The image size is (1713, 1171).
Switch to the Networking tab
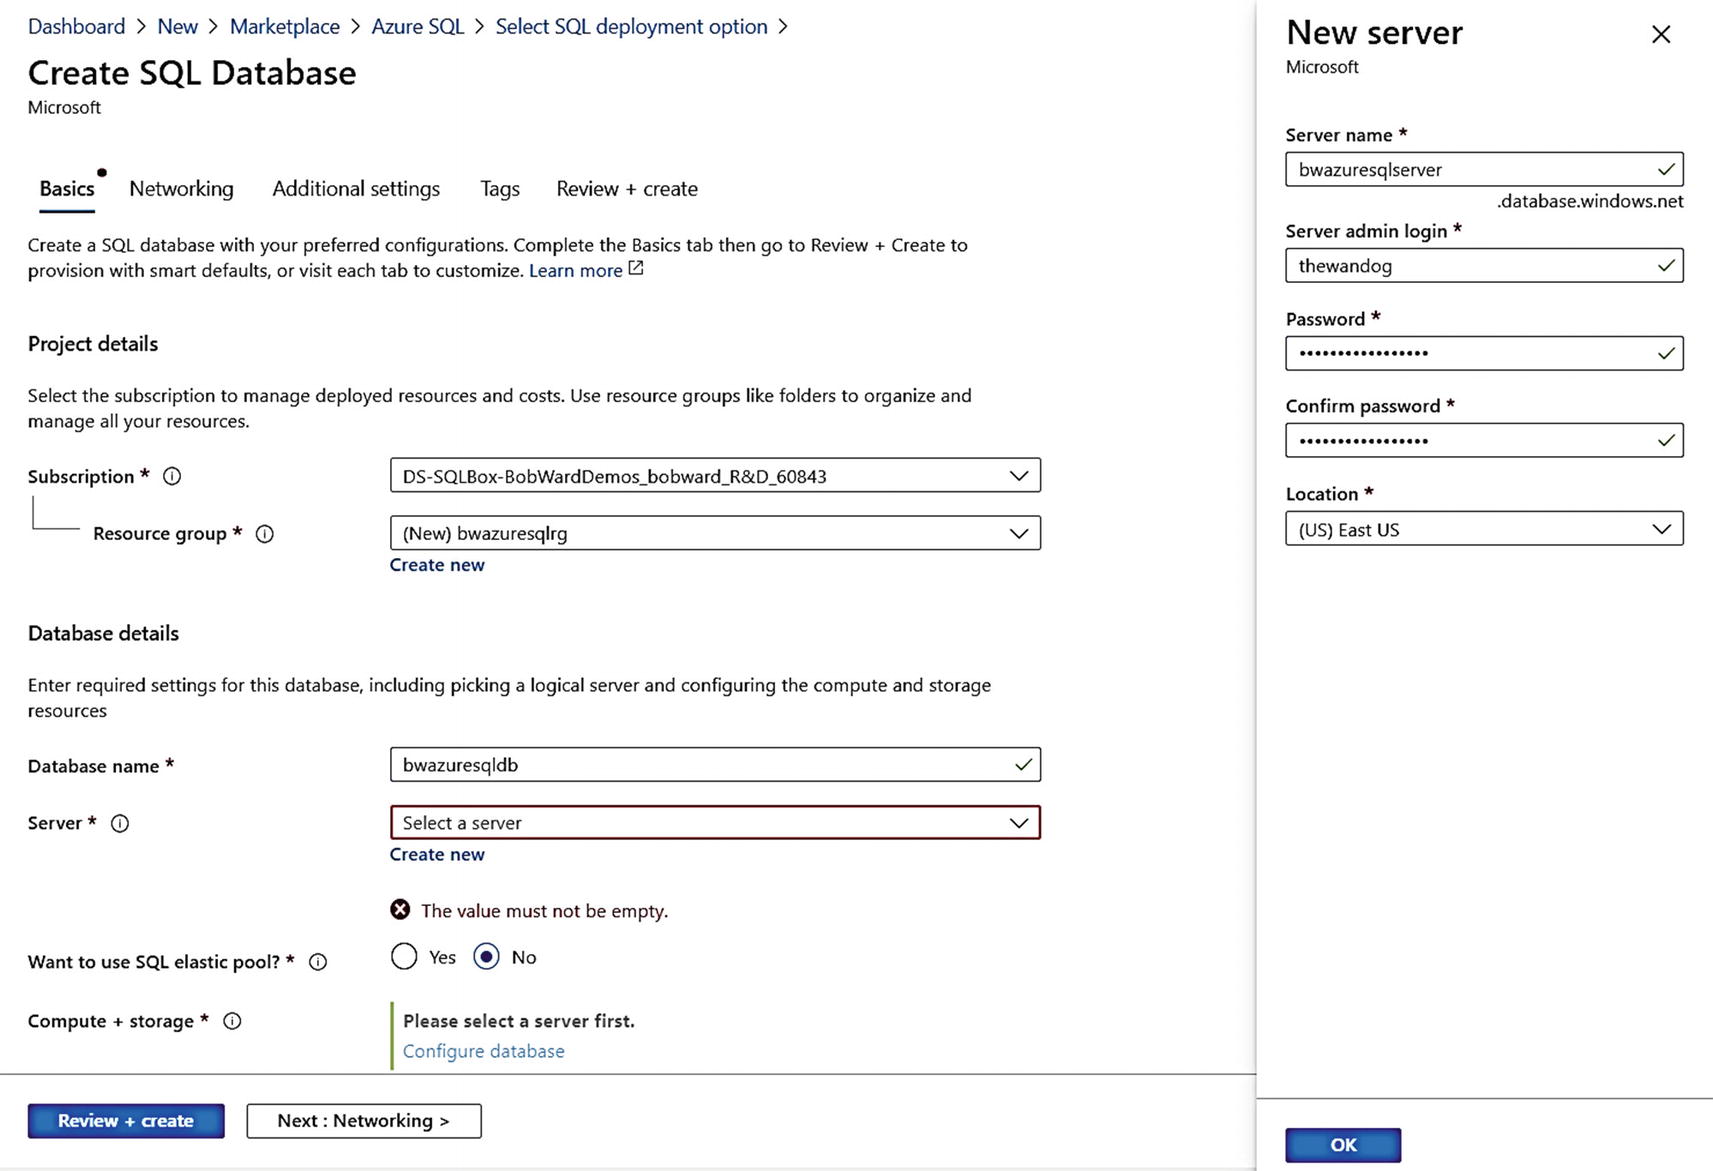click(x=181, y=189)
